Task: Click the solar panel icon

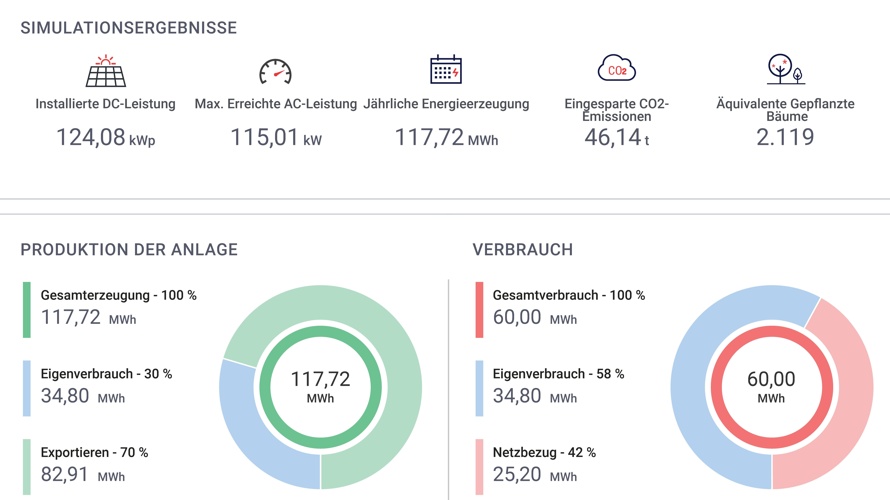Action: coord(105,71)
